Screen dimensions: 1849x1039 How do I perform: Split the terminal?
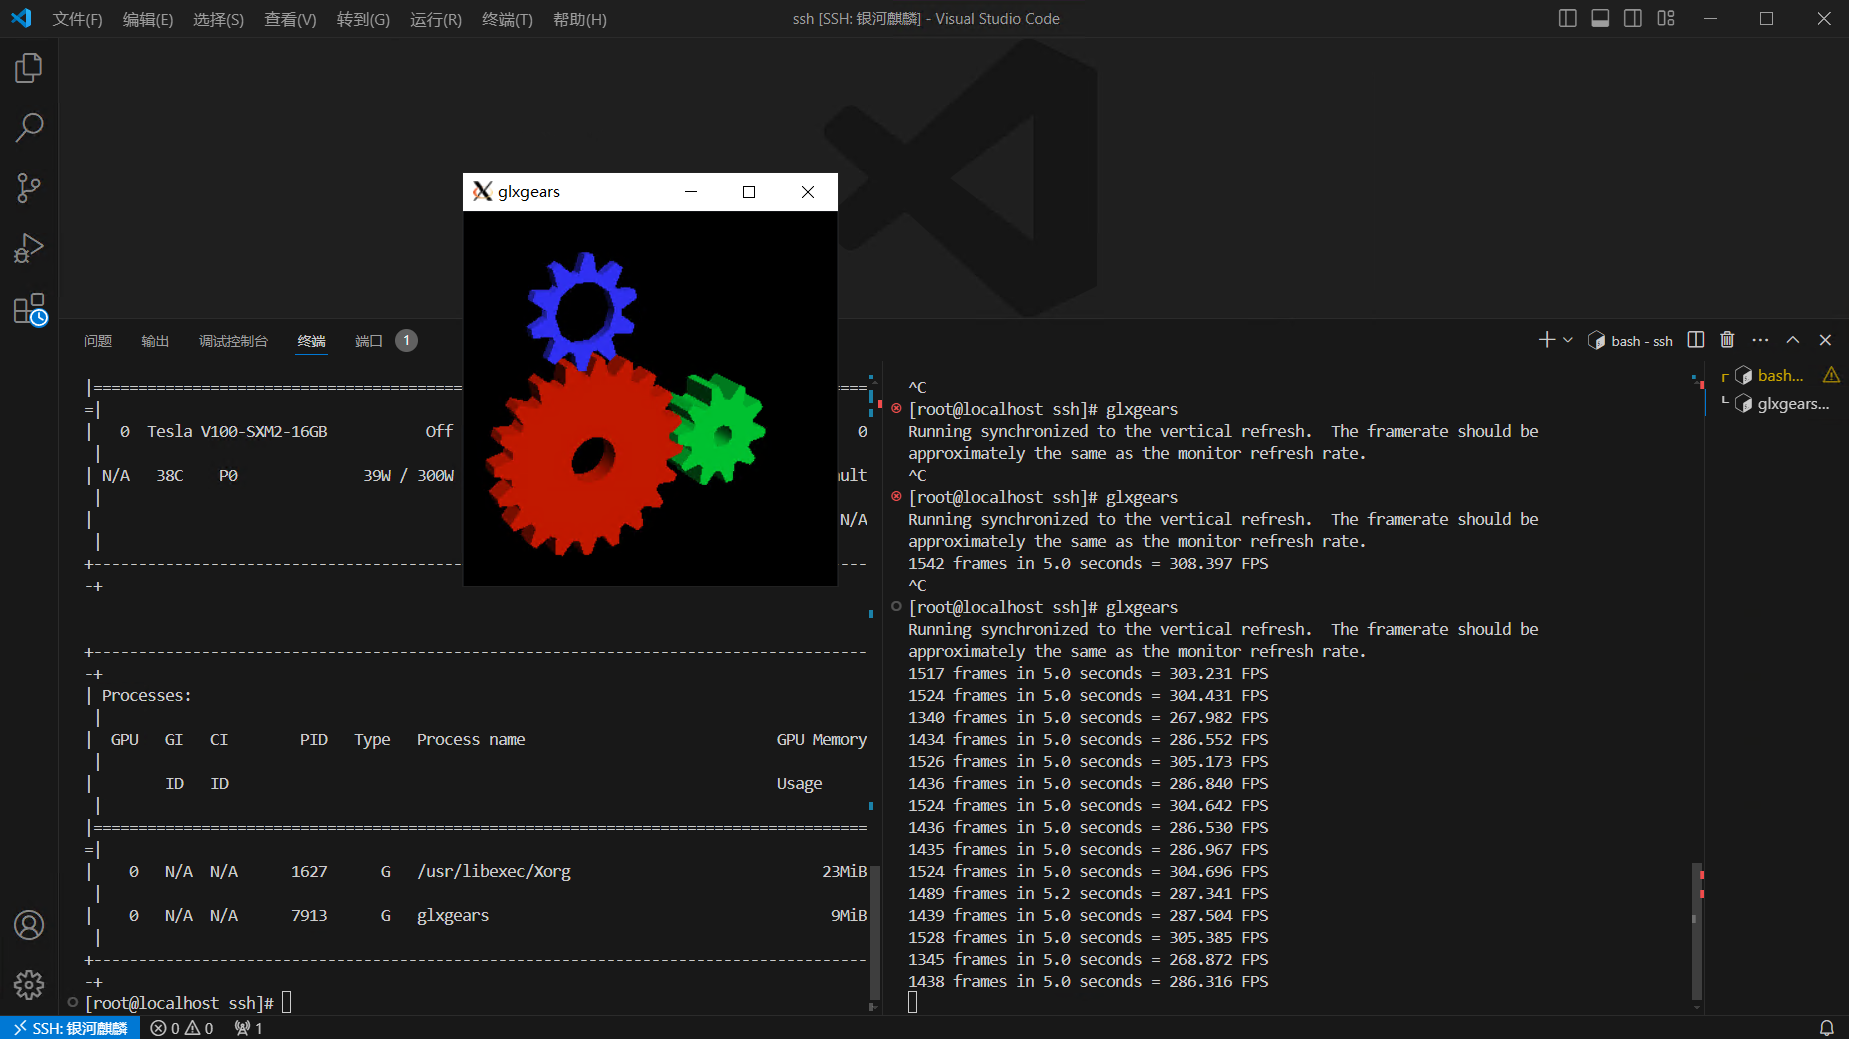1696,340
